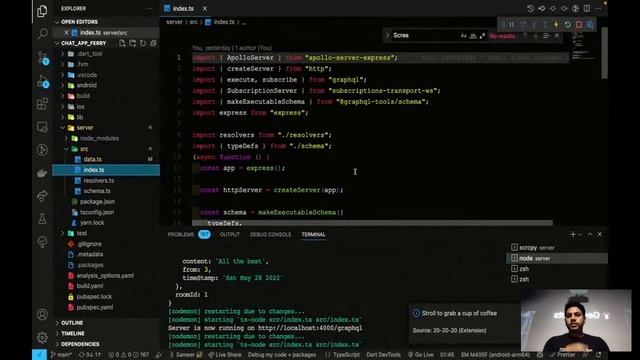
Task: Select the node server terminal
Action: (x=557, y=258)
